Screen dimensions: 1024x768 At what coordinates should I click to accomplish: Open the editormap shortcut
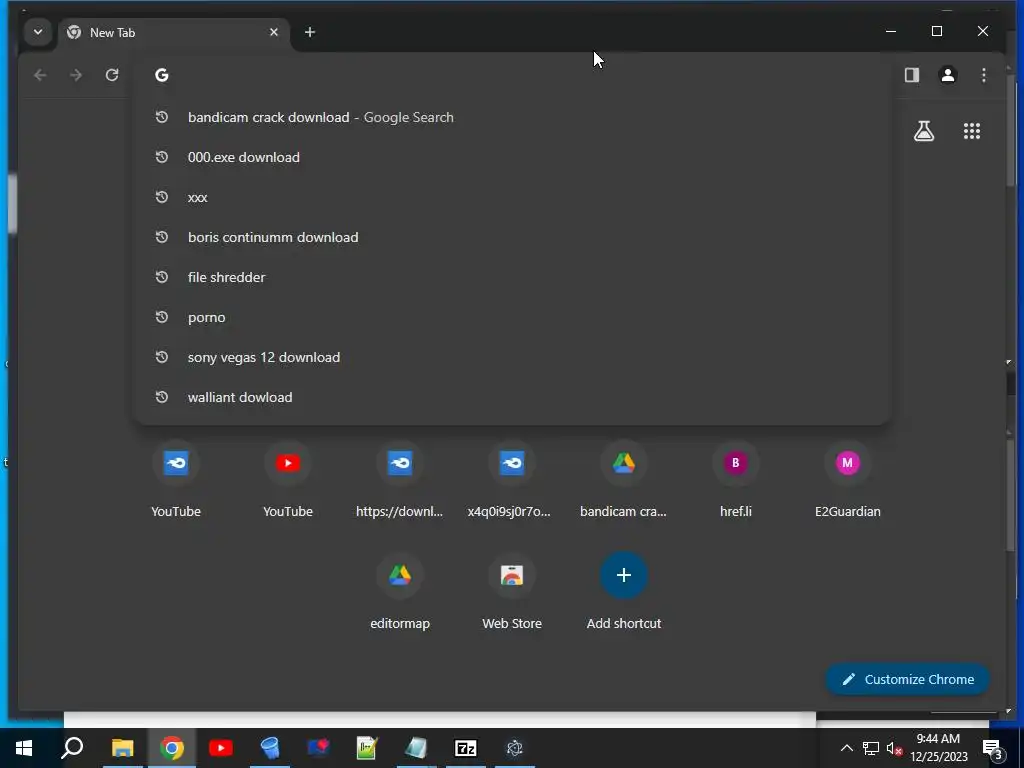(x=400, y=592)
